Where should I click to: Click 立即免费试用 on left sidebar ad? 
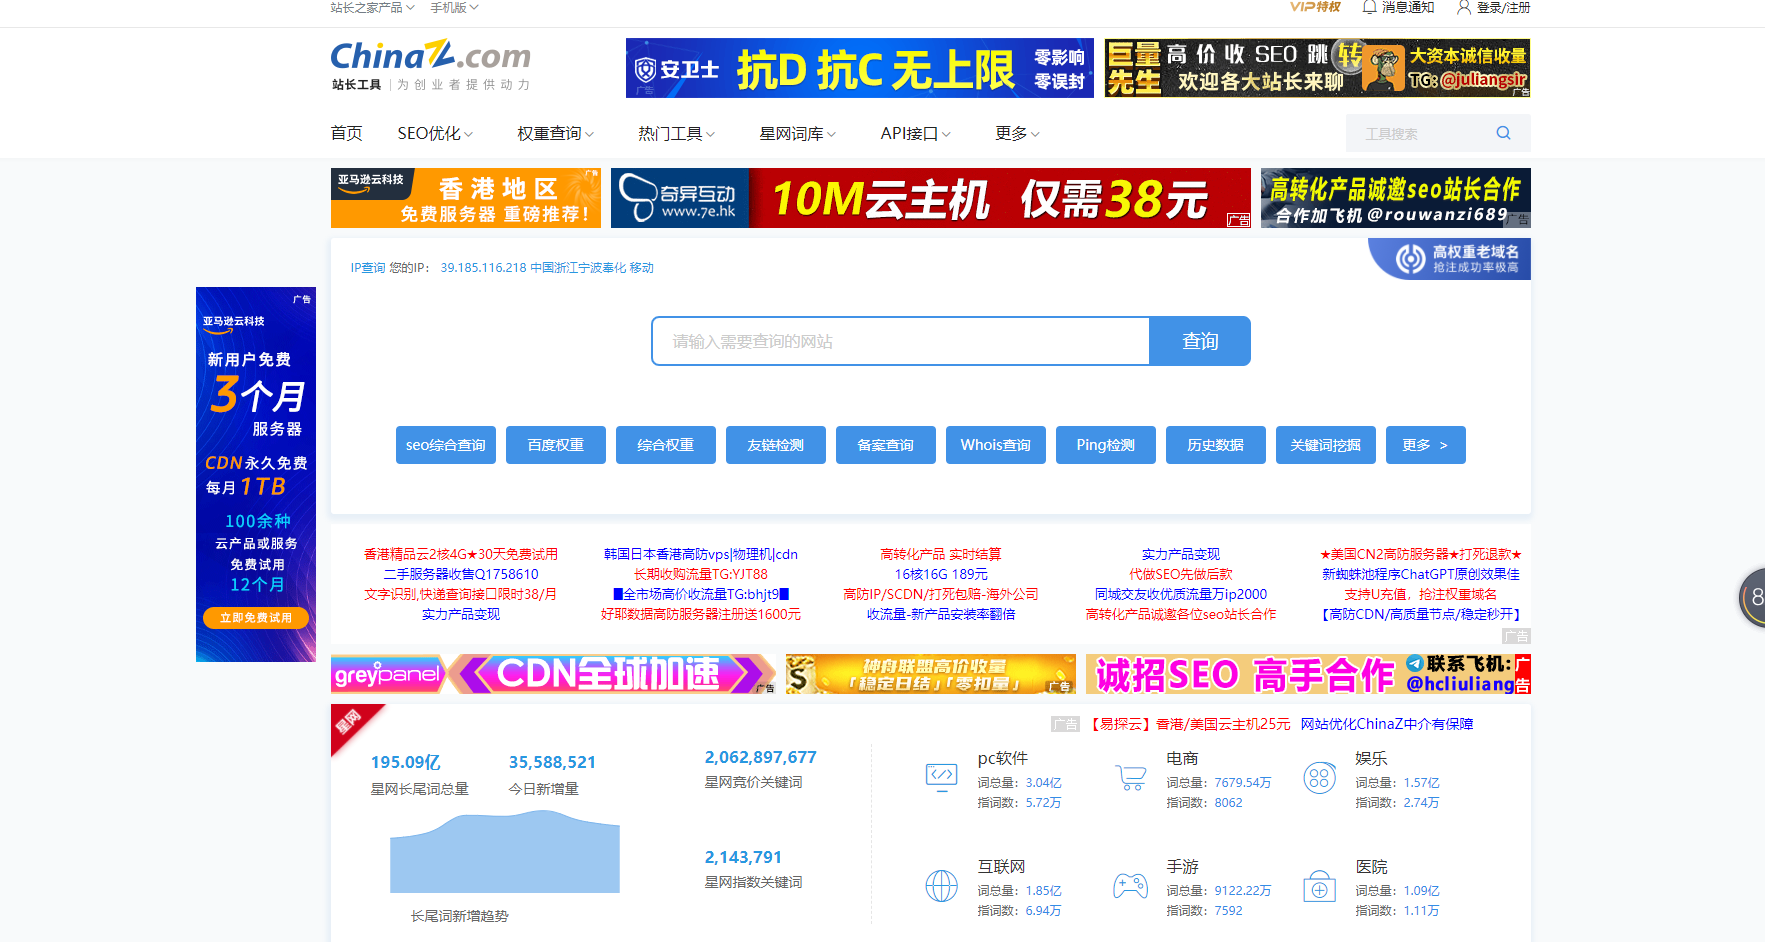click(256, 618)
